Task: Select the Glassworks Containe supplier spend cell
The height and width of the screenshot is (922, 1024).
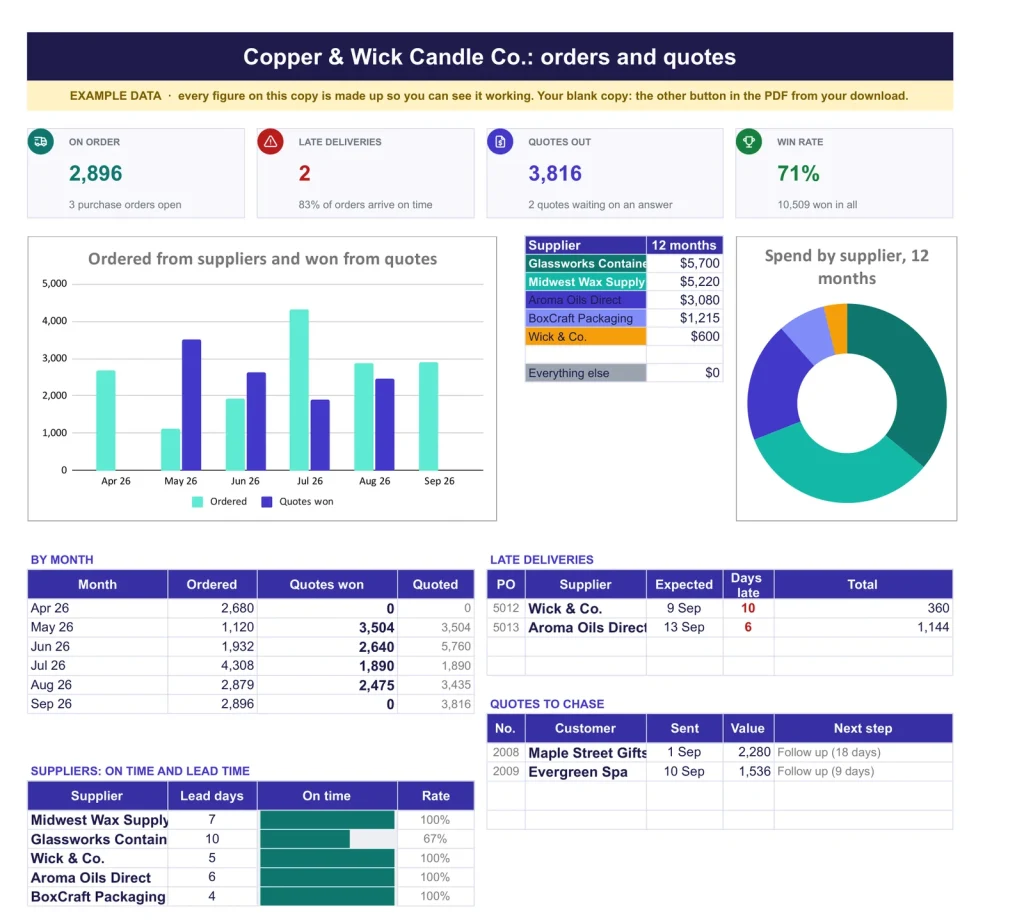Action: [x=586, y=263]
